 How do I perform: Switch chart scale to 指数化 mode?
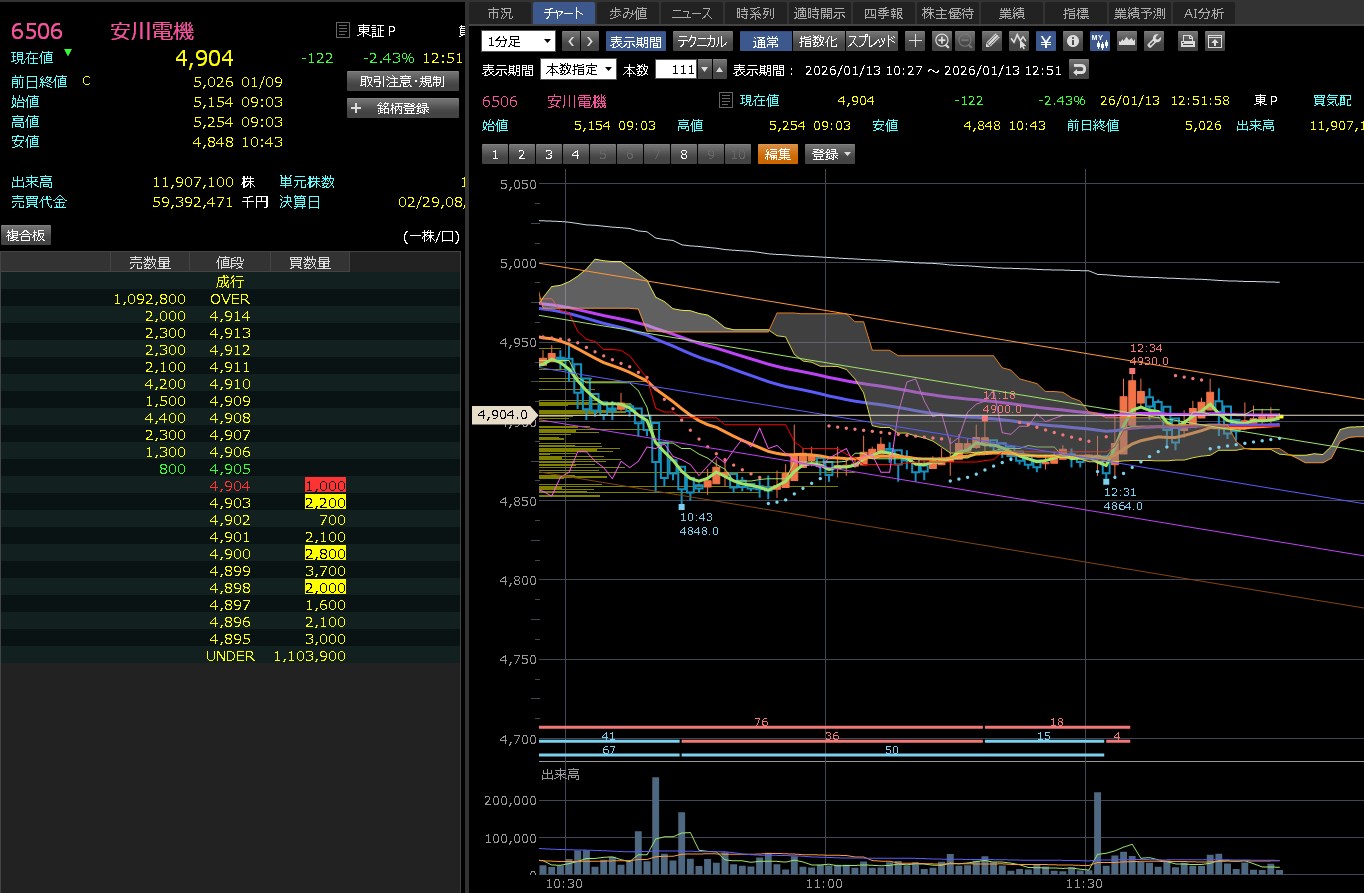point(817,41)
